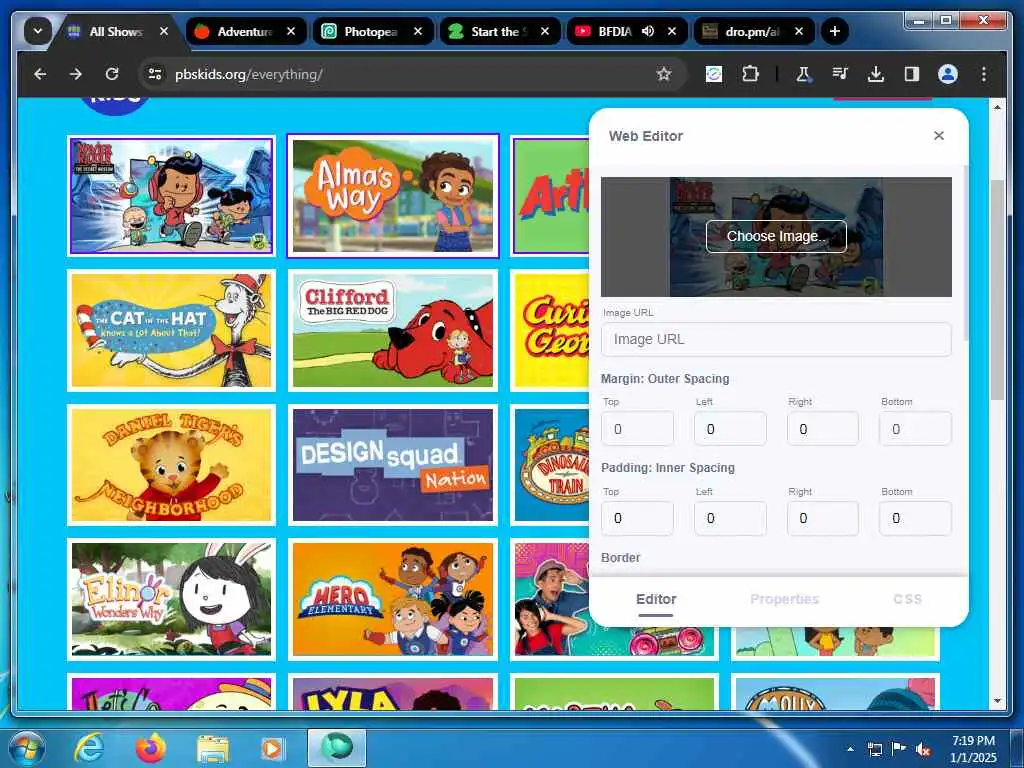
Task: Open the Cat in the Hat thumbnail
Action: point(171,330)
